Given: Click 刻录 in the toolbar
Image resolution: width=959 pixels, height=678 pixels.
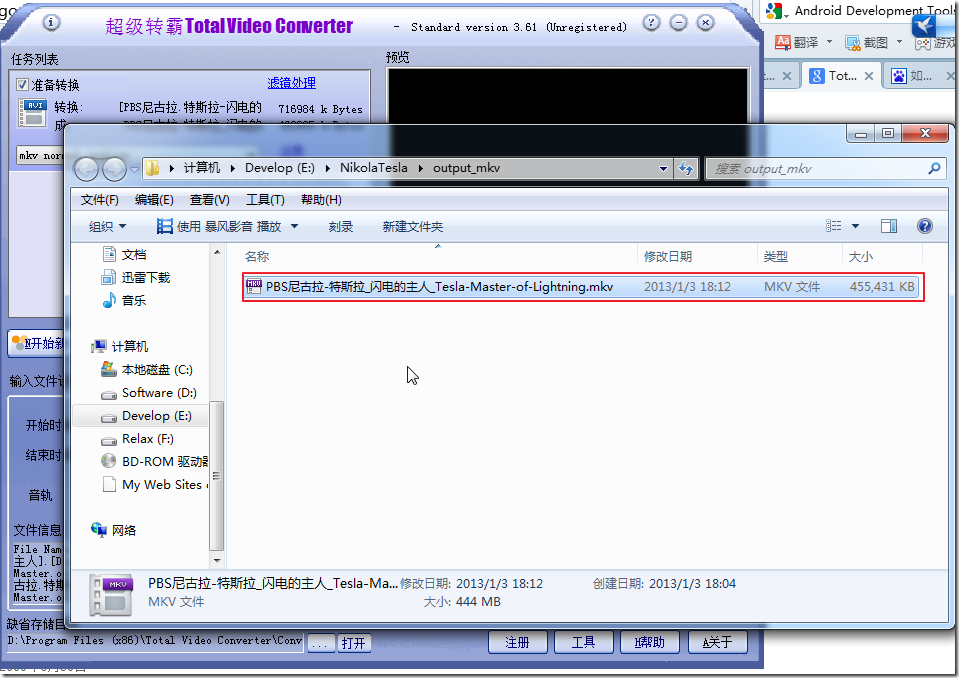Looking at the screenshot, I should coord(341,227).
